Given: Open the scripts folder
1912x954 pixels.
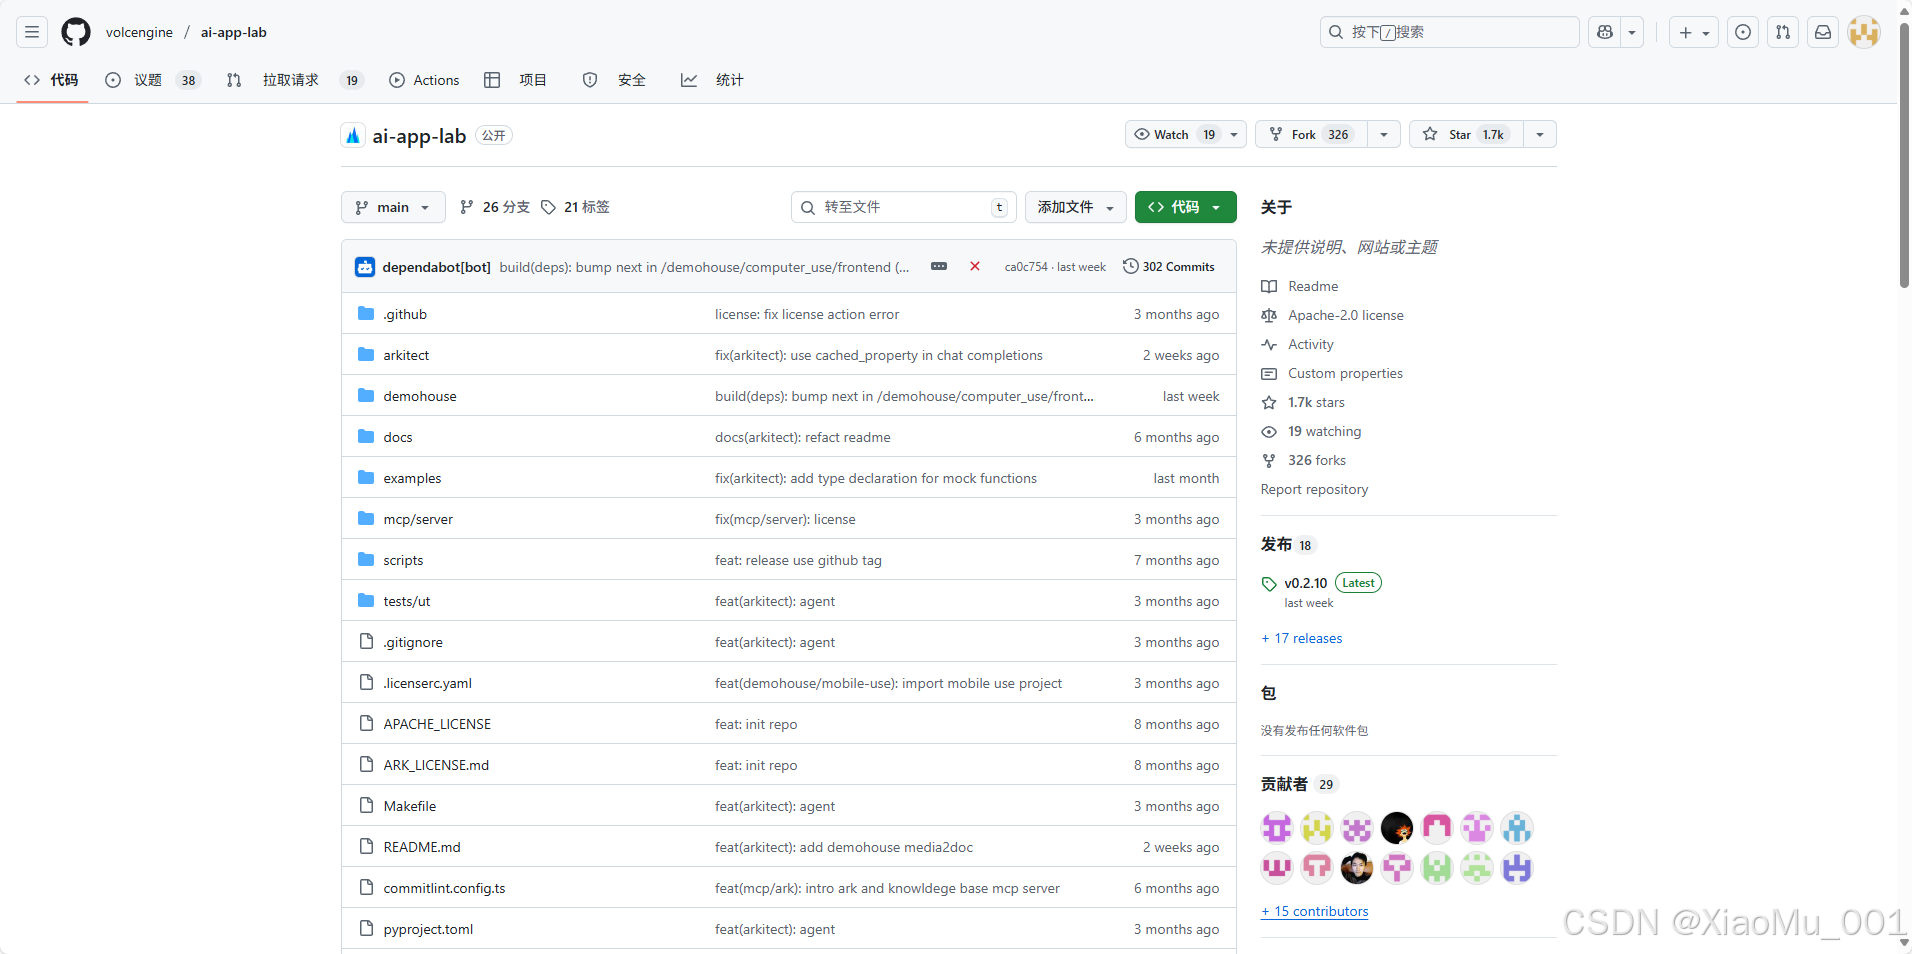Looking at the screenshot, I should tap(403, 560).
